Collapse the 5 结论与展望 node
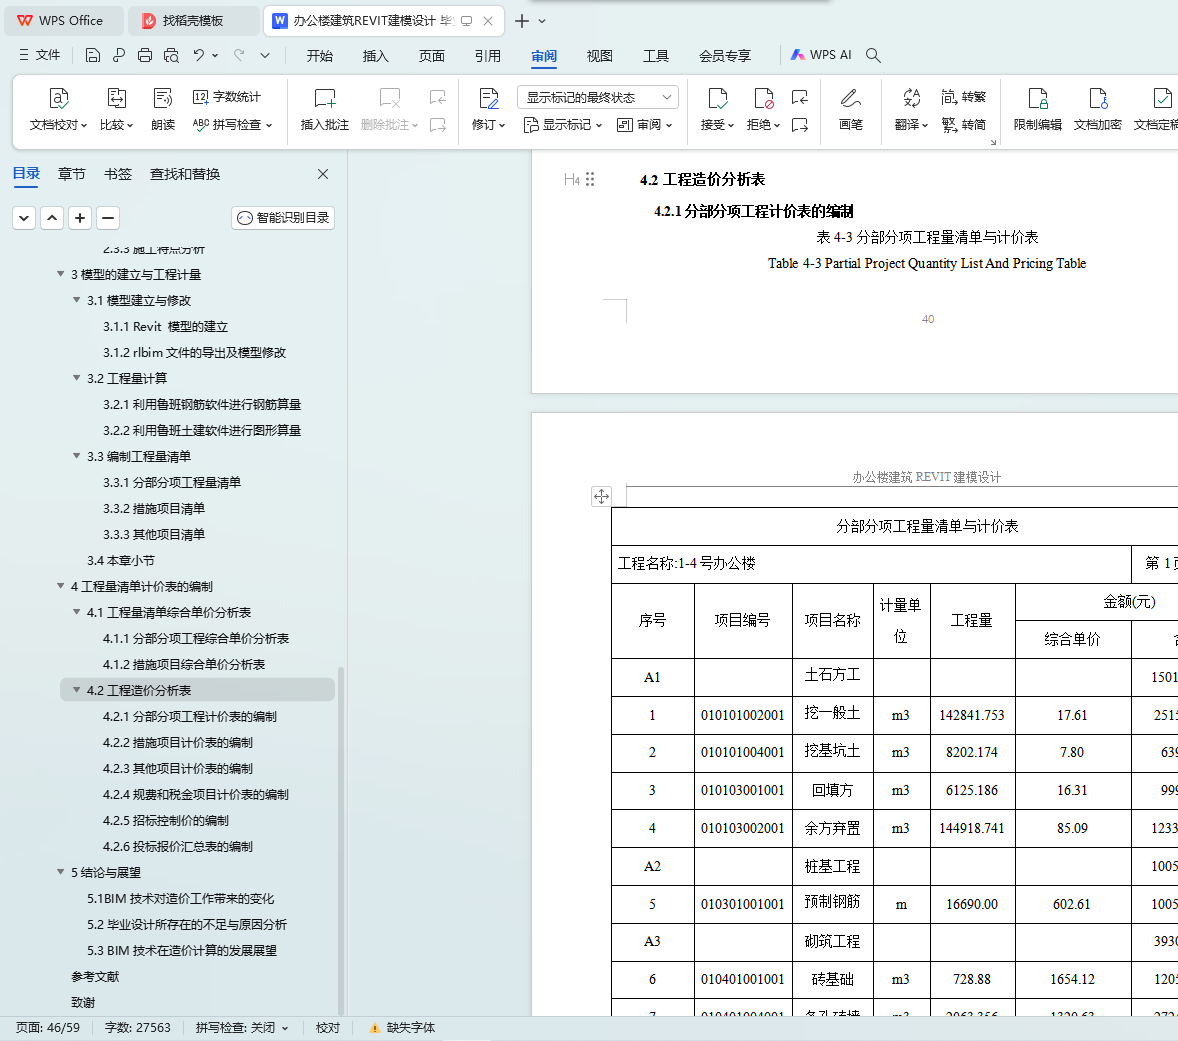The width and height of the screenshot is (1178, 1041). point(61,872)
